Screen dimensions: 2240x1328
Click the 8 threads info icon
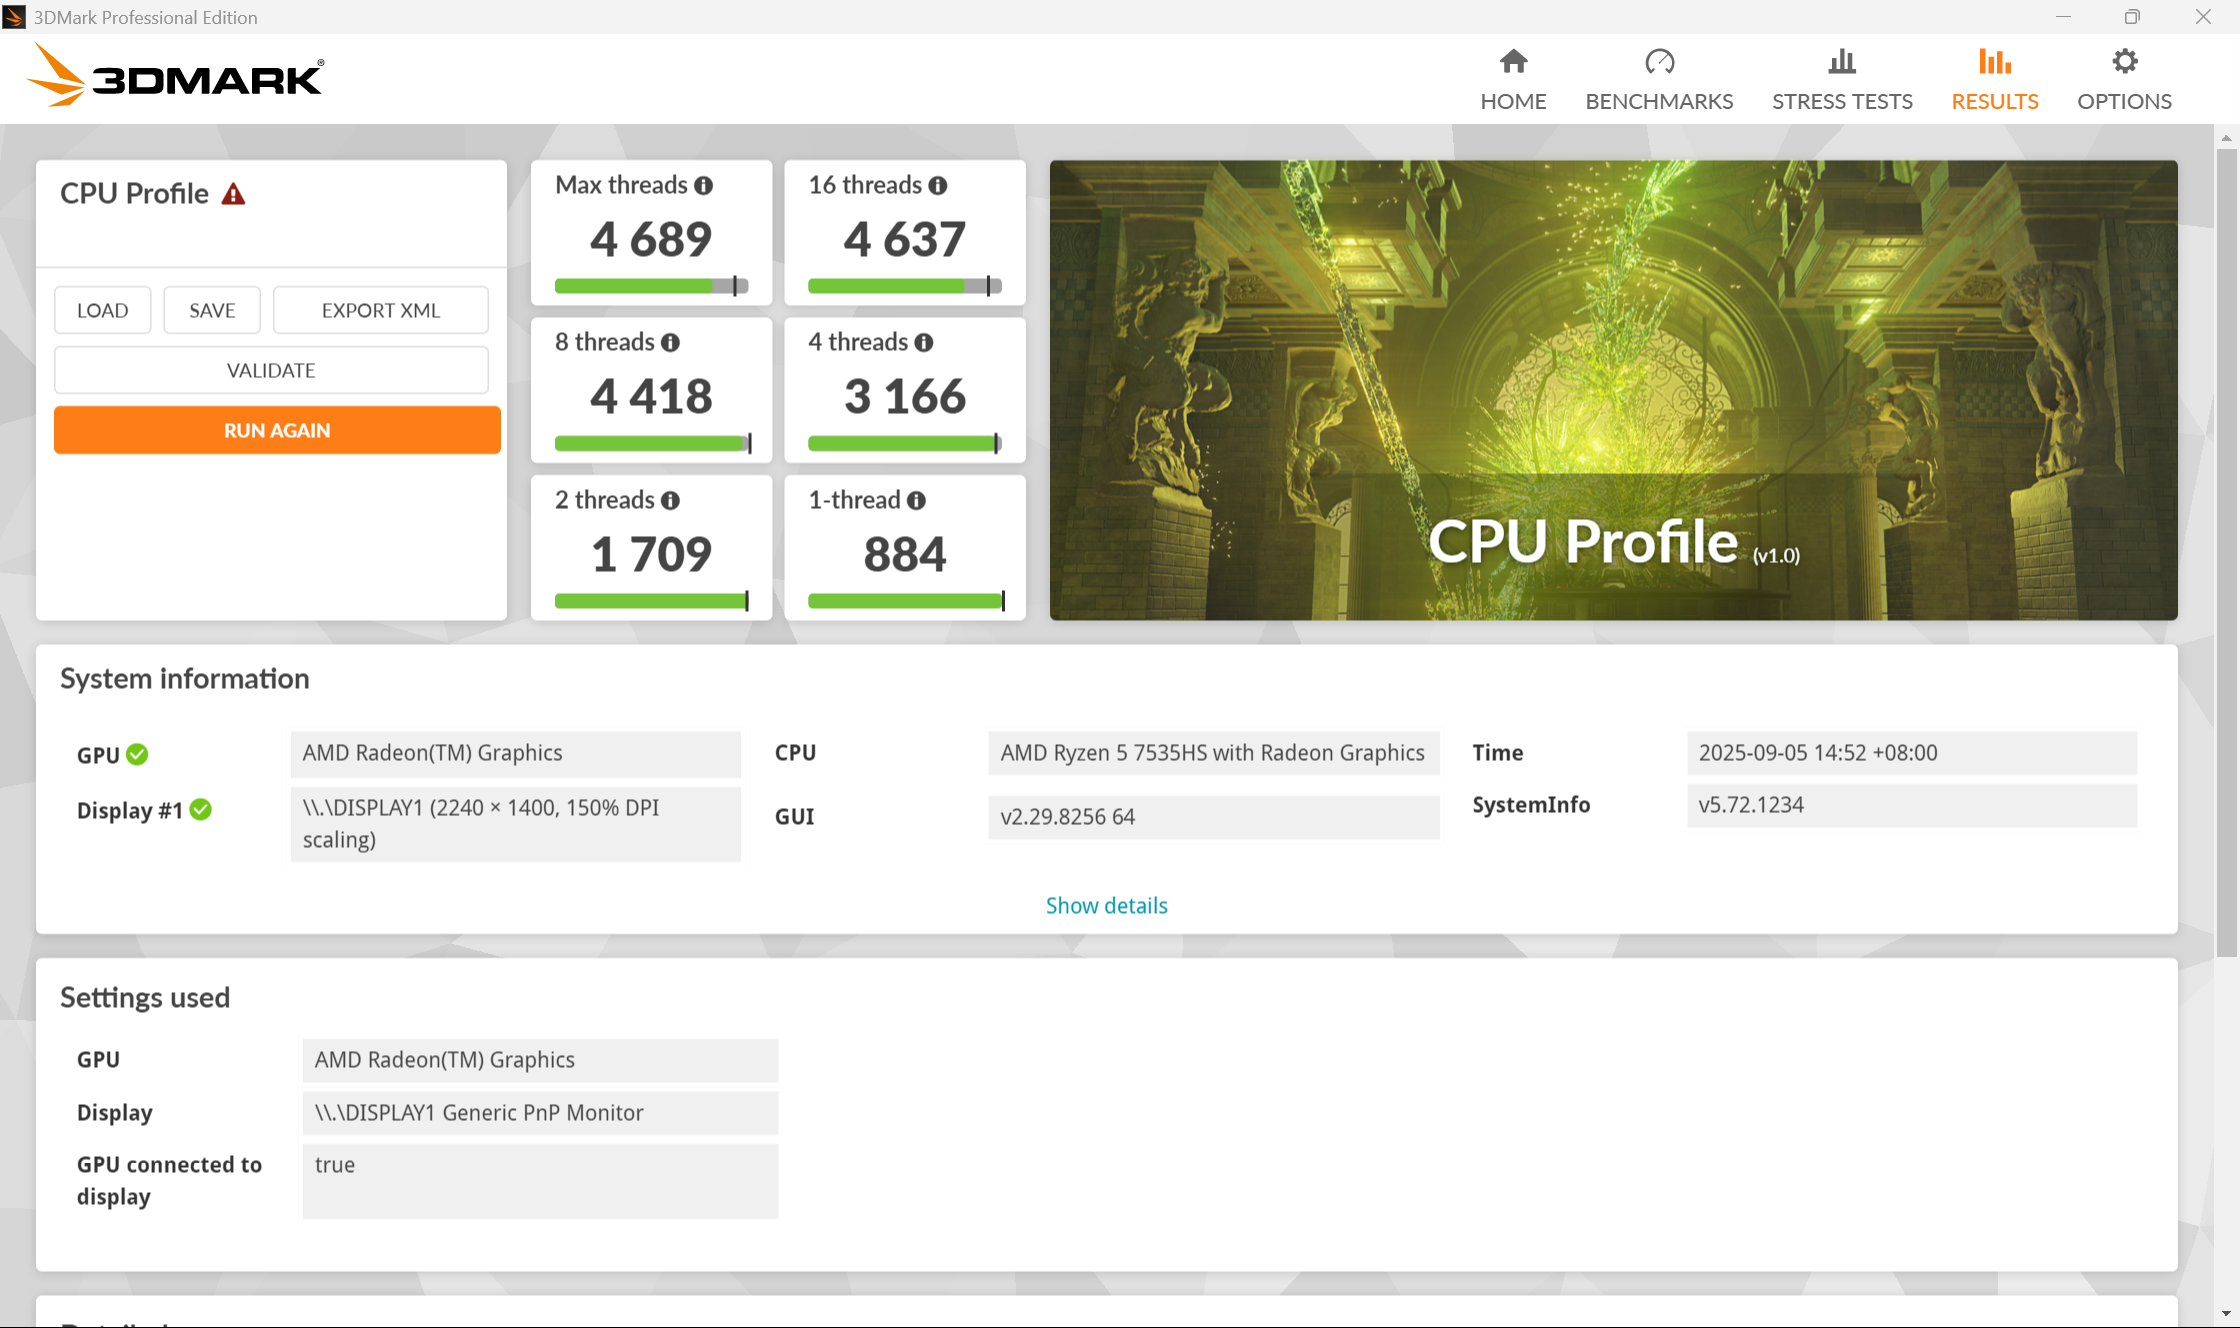[670, 343]
